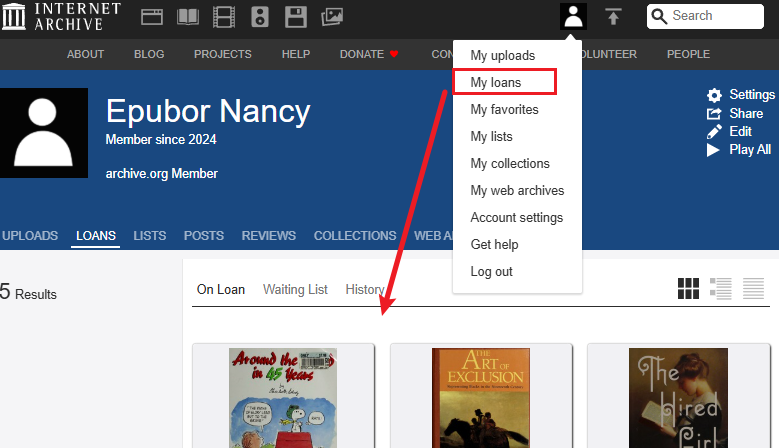Image resolution: width=779 pixels, height=448 pixels.
Task: Switch to tile grid view
Action: pyautogui.click(x=688, y=289)
